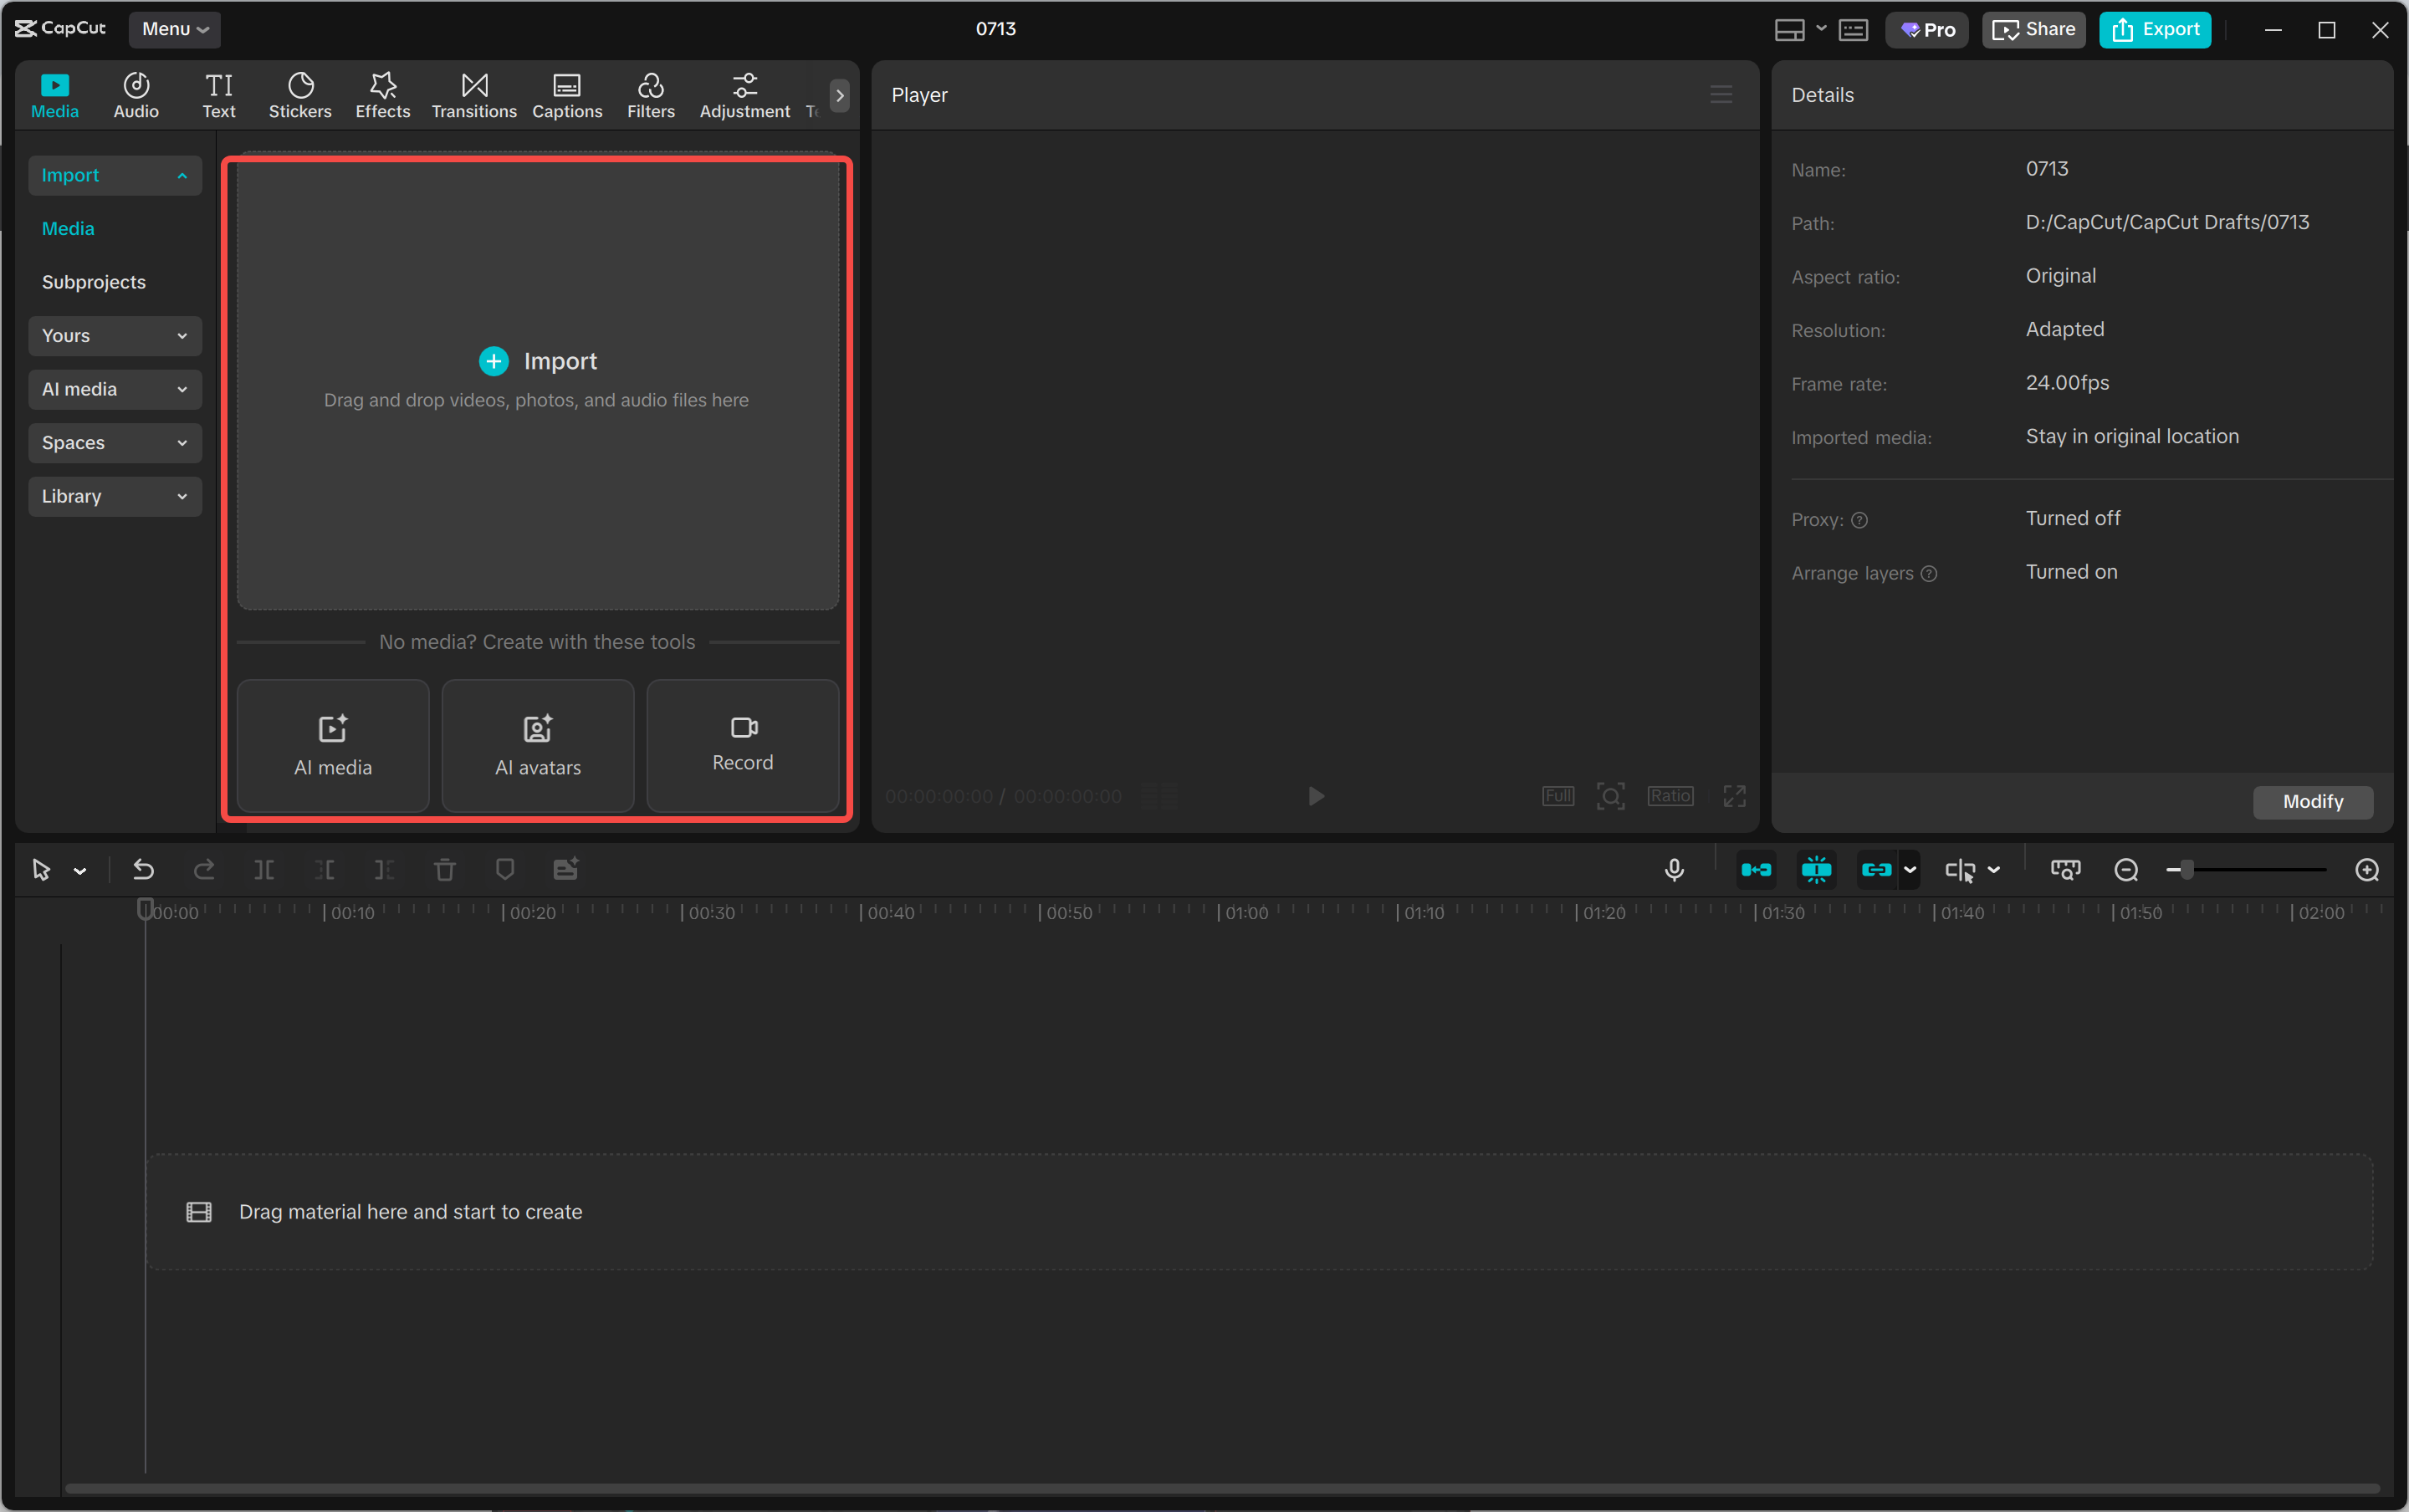Click the split clip icon in timeline toolbar
This screenshot has width=2409, height=1512.
coord(264,870)
